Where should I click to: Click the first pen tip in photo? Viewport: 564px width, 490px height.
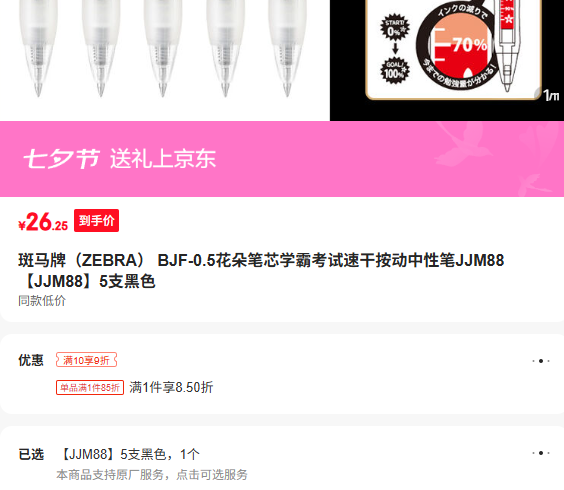tap(38, 88)
